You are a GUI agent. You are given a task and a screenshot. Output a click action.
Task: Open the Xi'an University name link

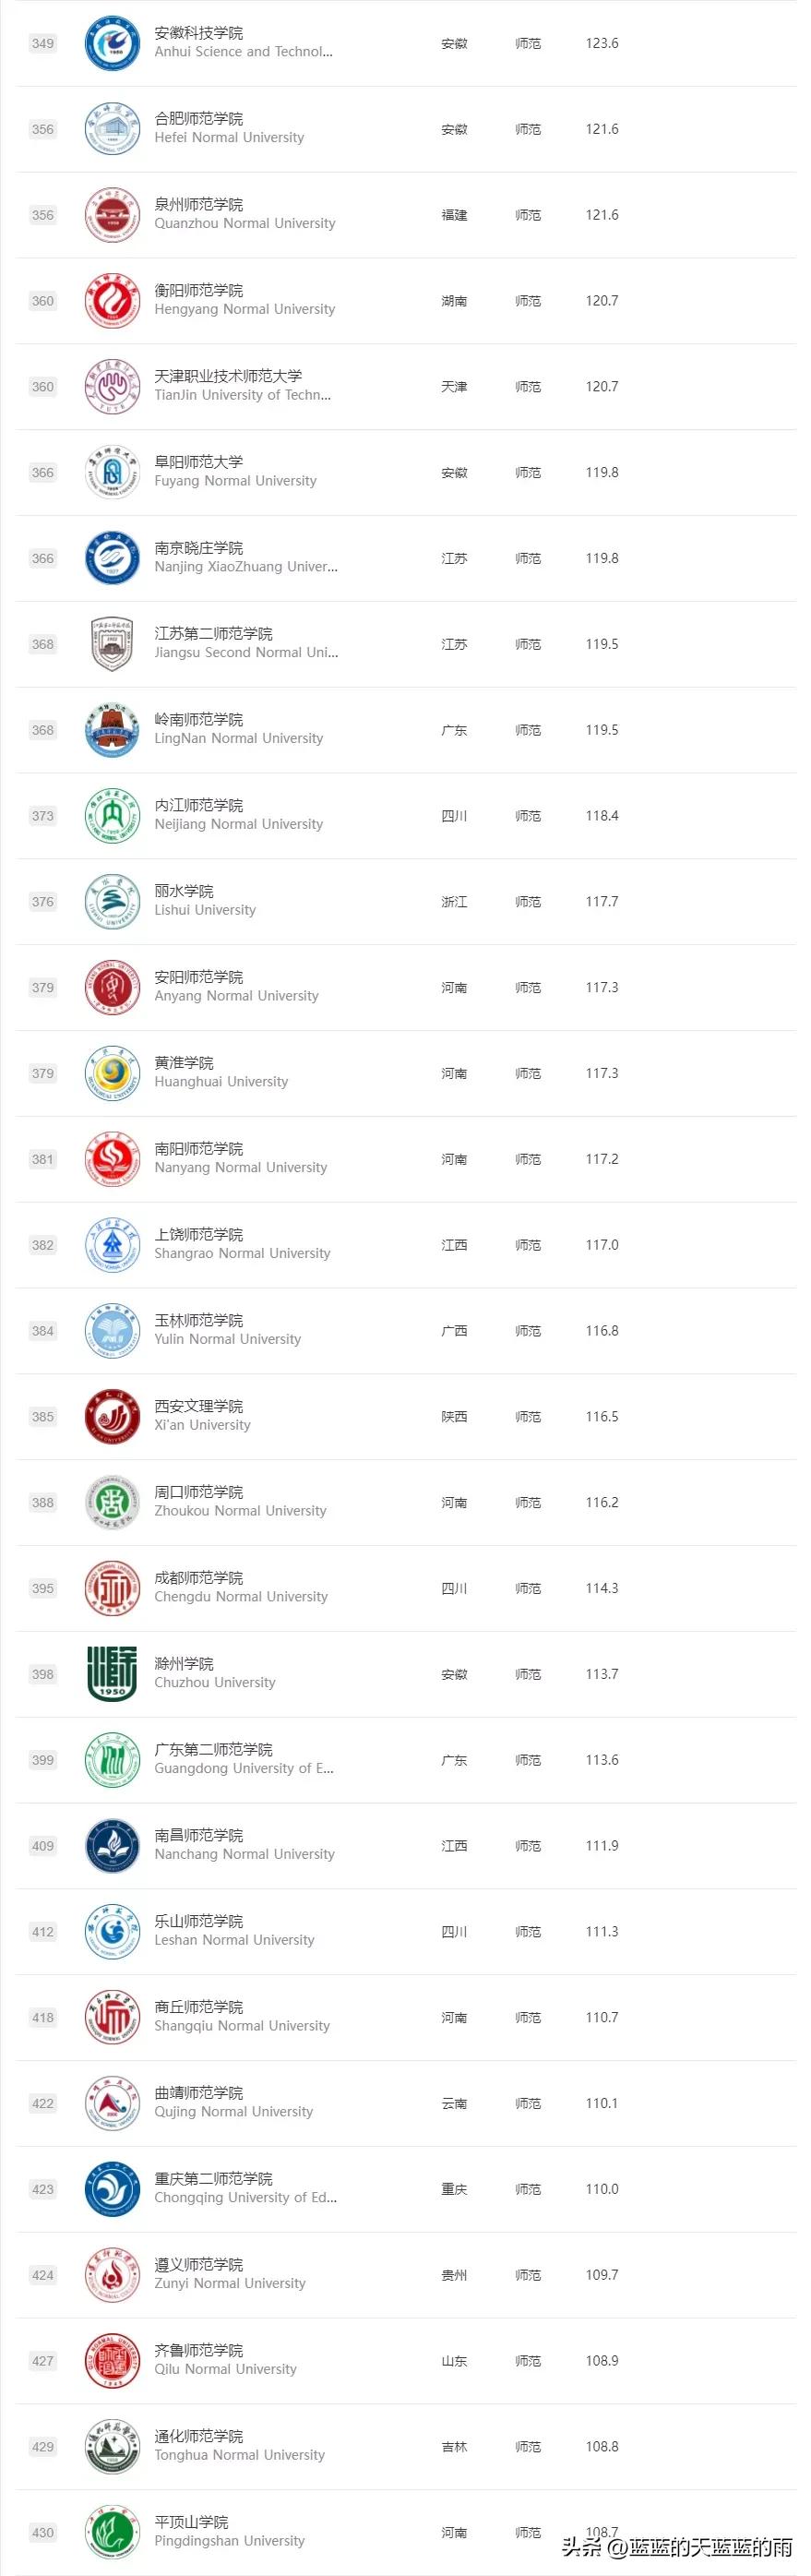[x=202, y=1425]
